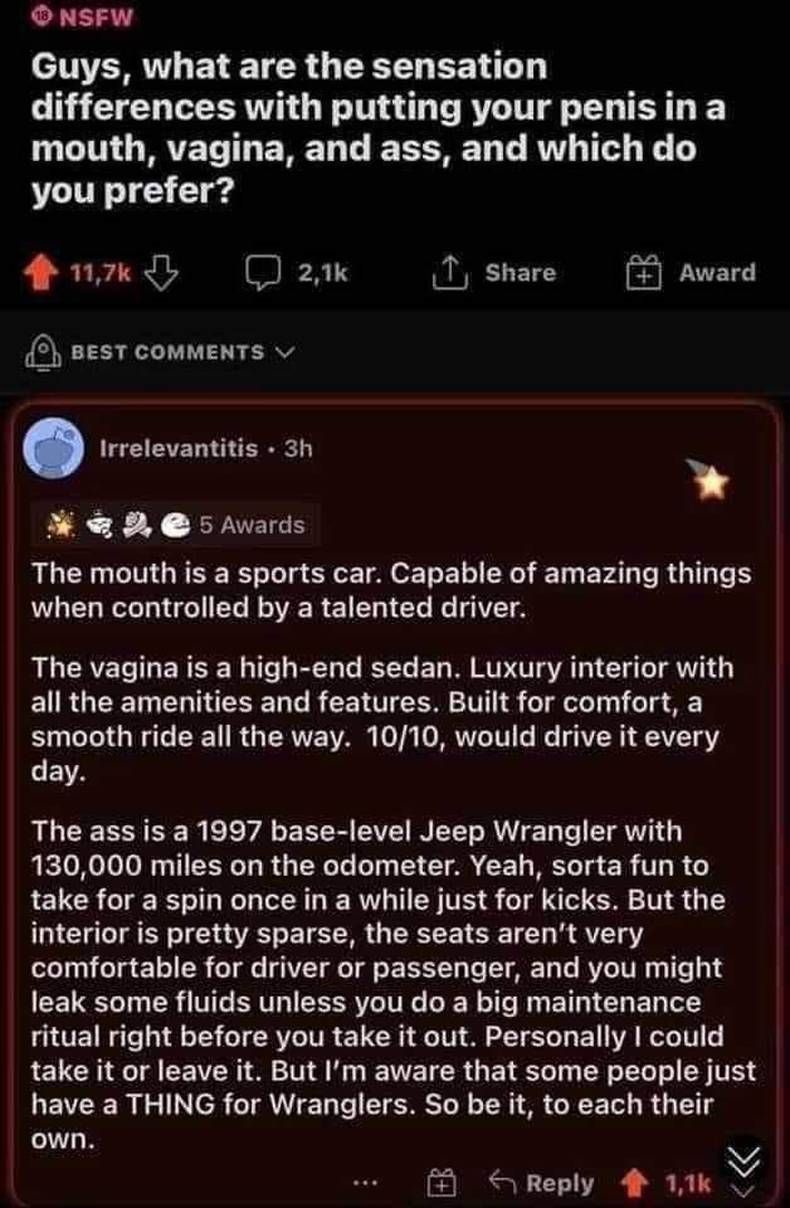Click the gift award icon below the comment

point(440,1184)
